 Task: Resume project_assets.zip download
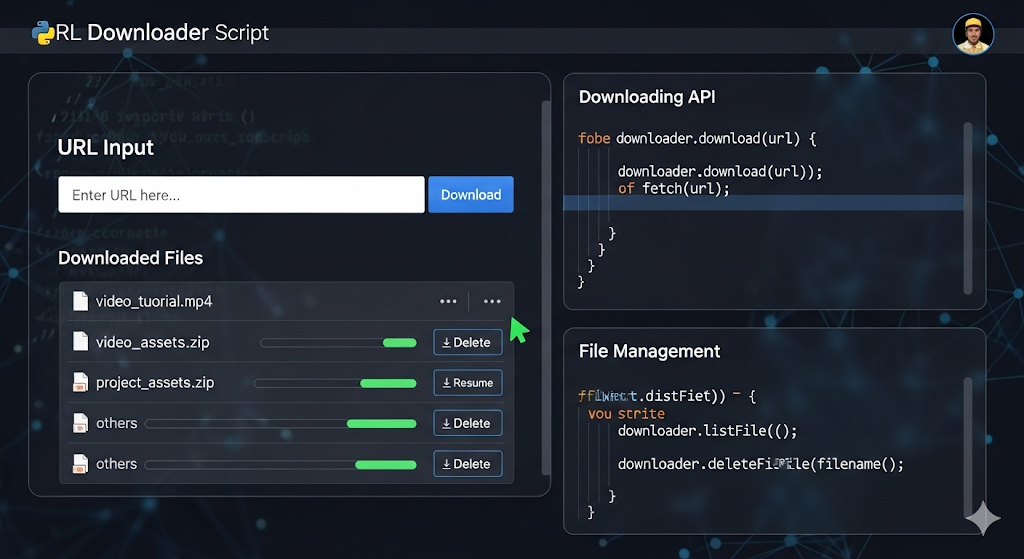[468, 383]
